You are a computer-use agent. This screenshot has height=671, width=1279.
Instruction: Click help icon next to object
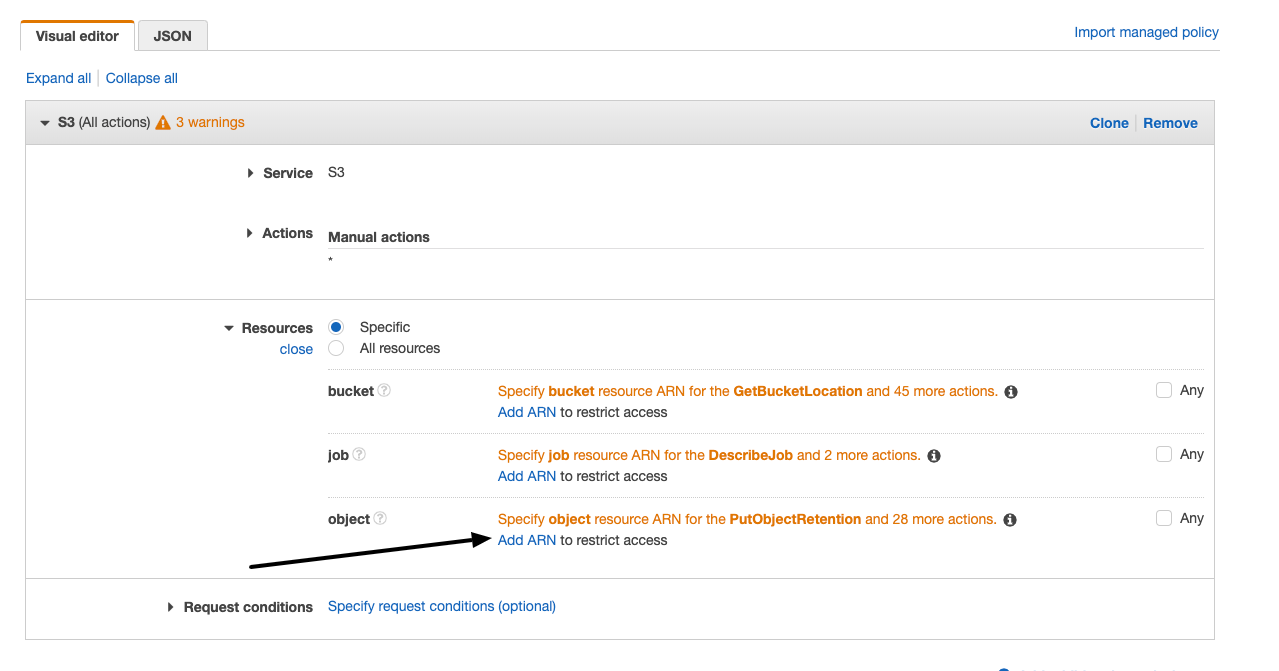point(380,518)
